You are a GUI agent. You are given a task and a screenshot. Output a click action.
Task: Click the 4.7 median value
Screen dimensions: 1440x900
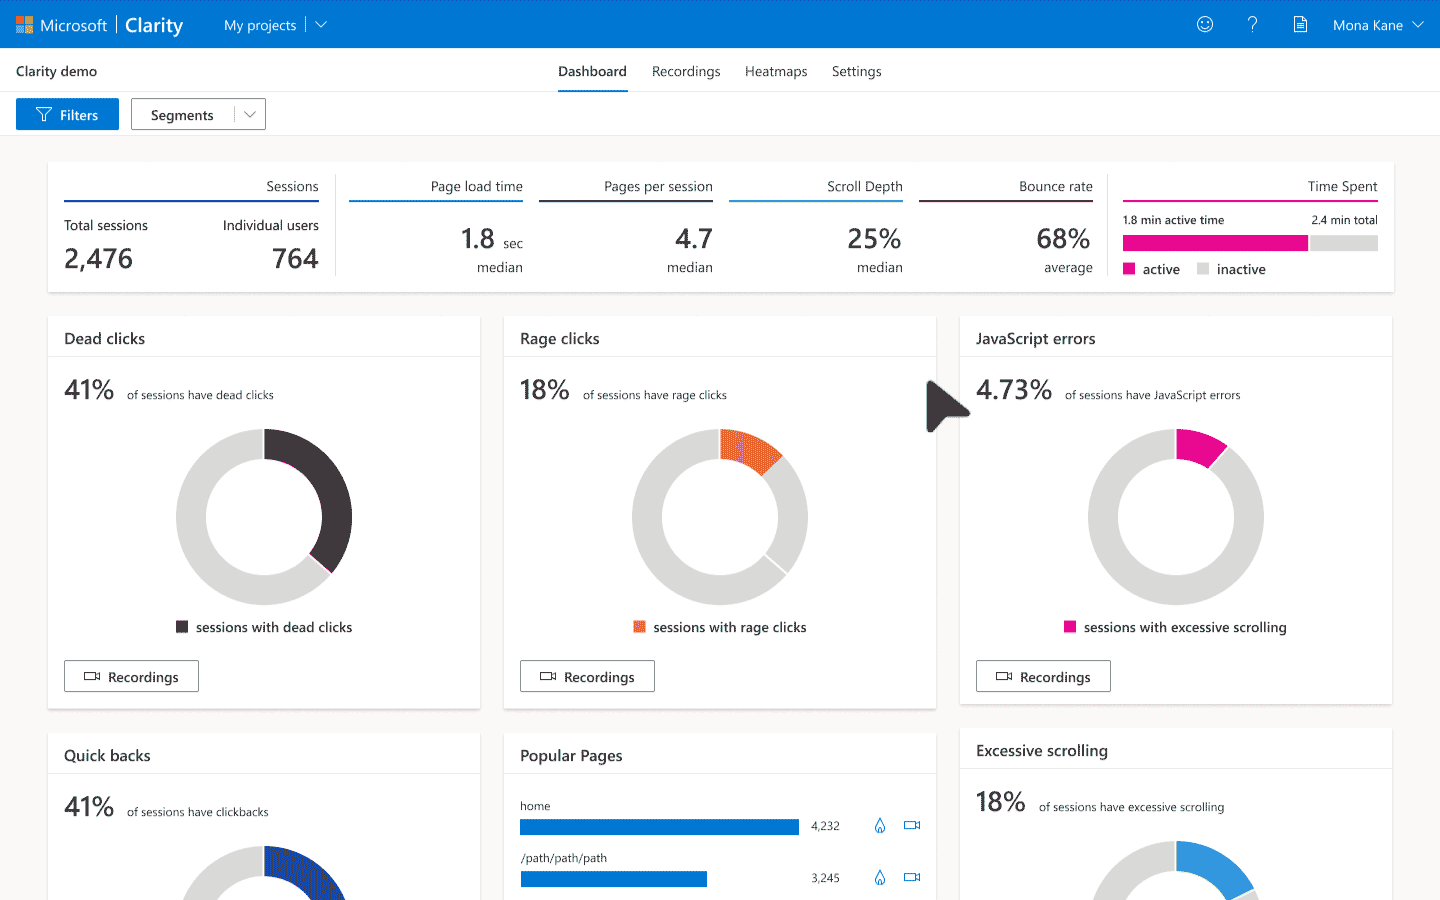(x=694, y=239)
